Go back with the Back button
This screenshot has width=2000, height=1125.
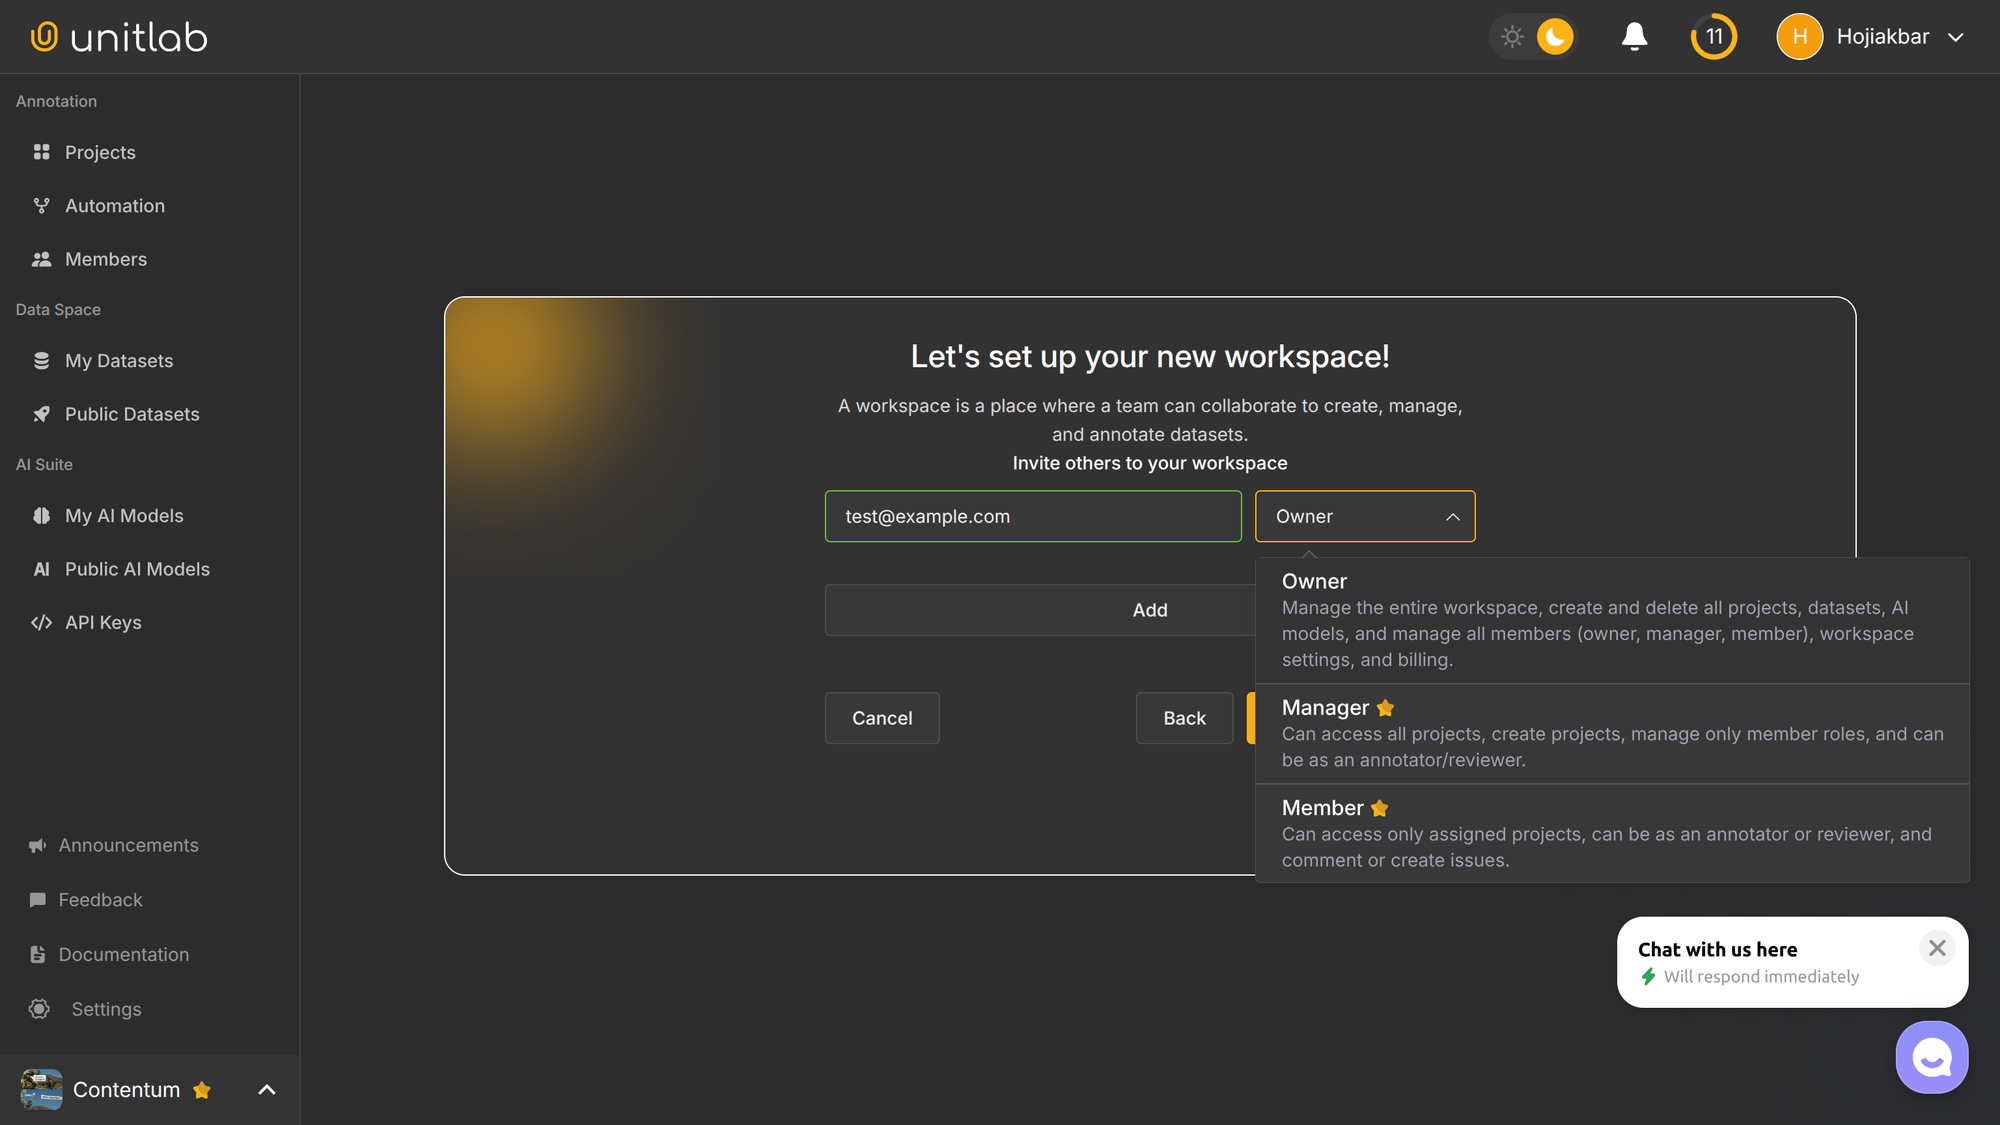point(1184,718)
